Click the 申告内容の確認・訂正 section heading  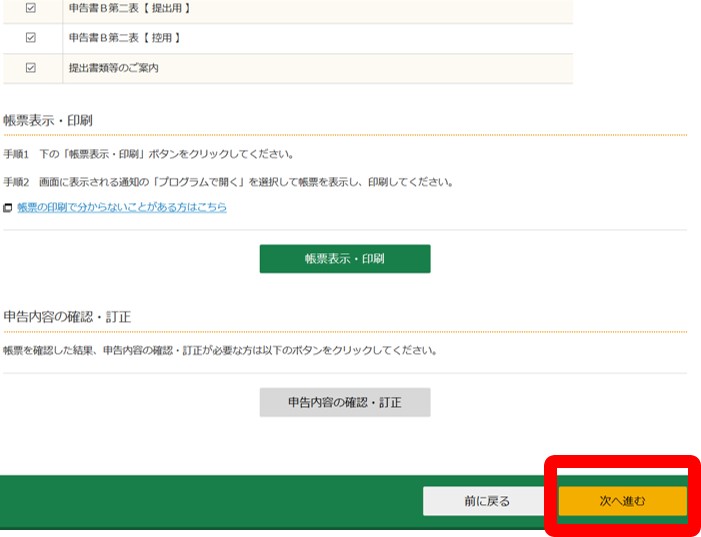pos(67,317)
